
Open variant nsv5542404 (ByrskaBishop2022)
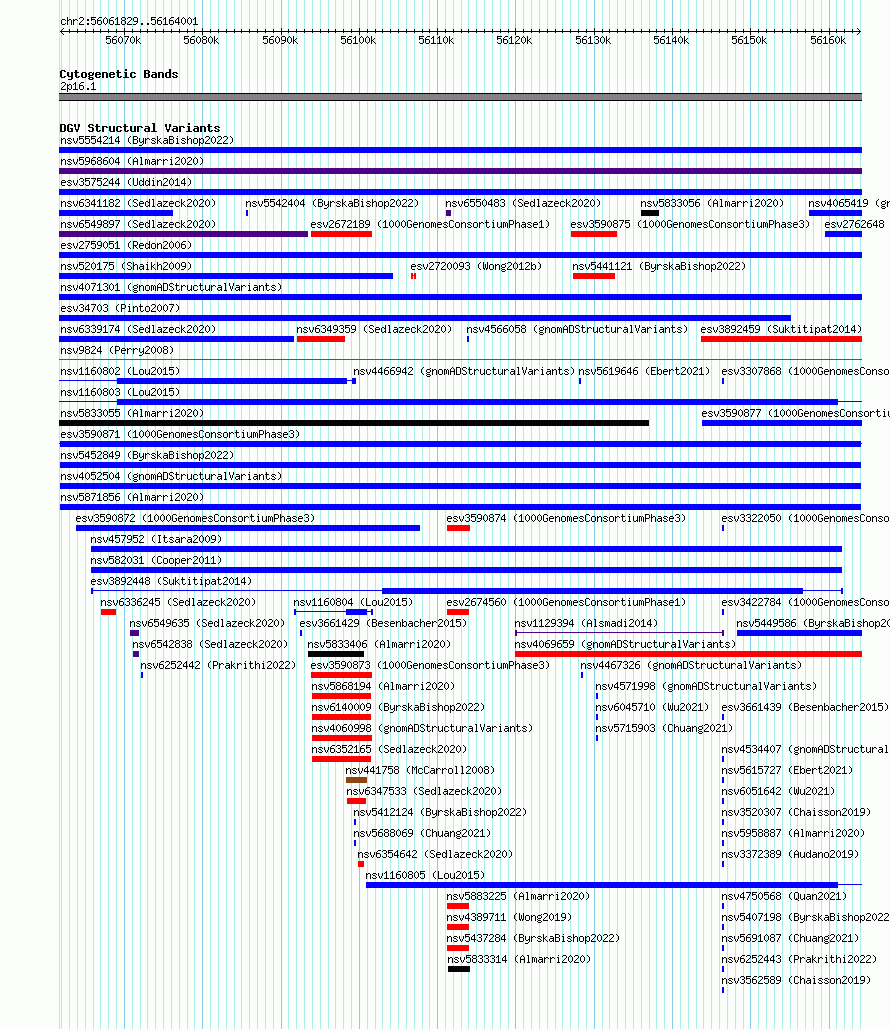(331, 203)
